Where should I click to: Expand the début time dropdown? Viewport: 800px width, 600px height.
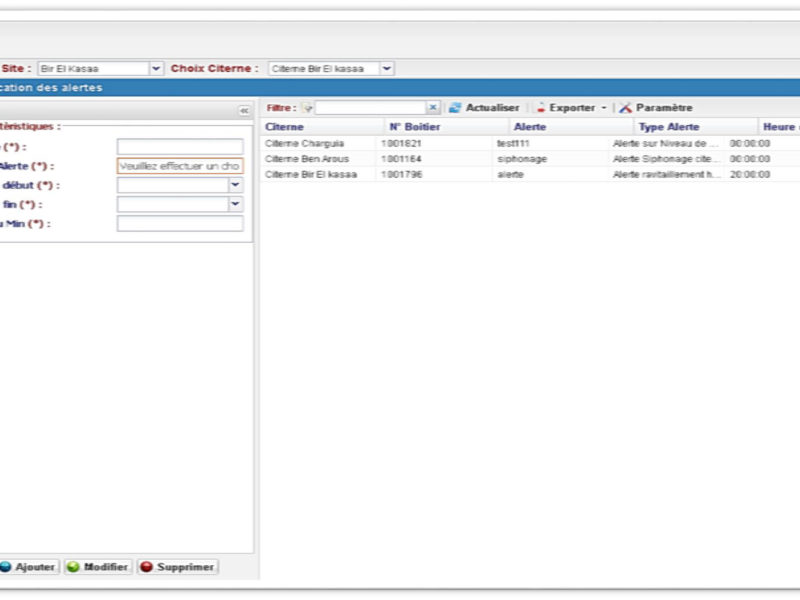(236, 185)
